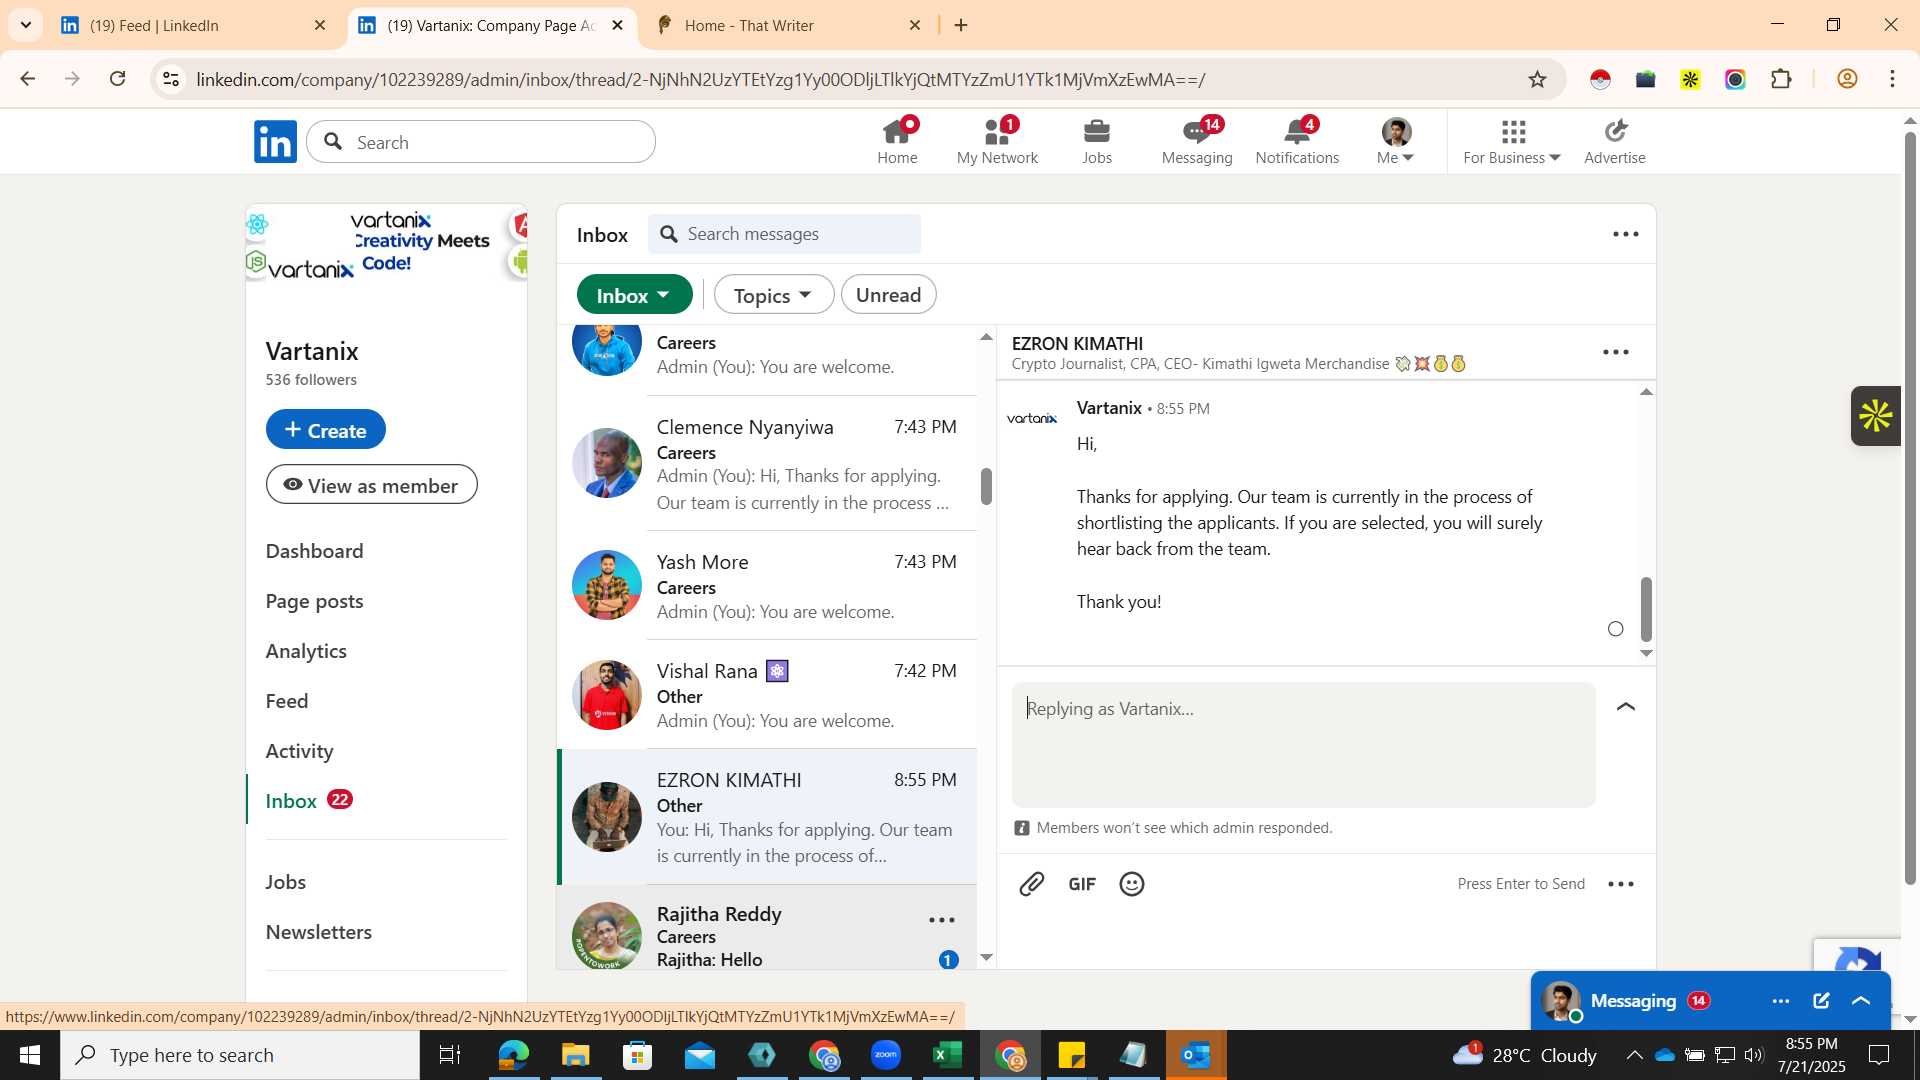The image size is (1920, 1080).
Task: Collapse the reply box chevron
Action: tap(1626, 707)
